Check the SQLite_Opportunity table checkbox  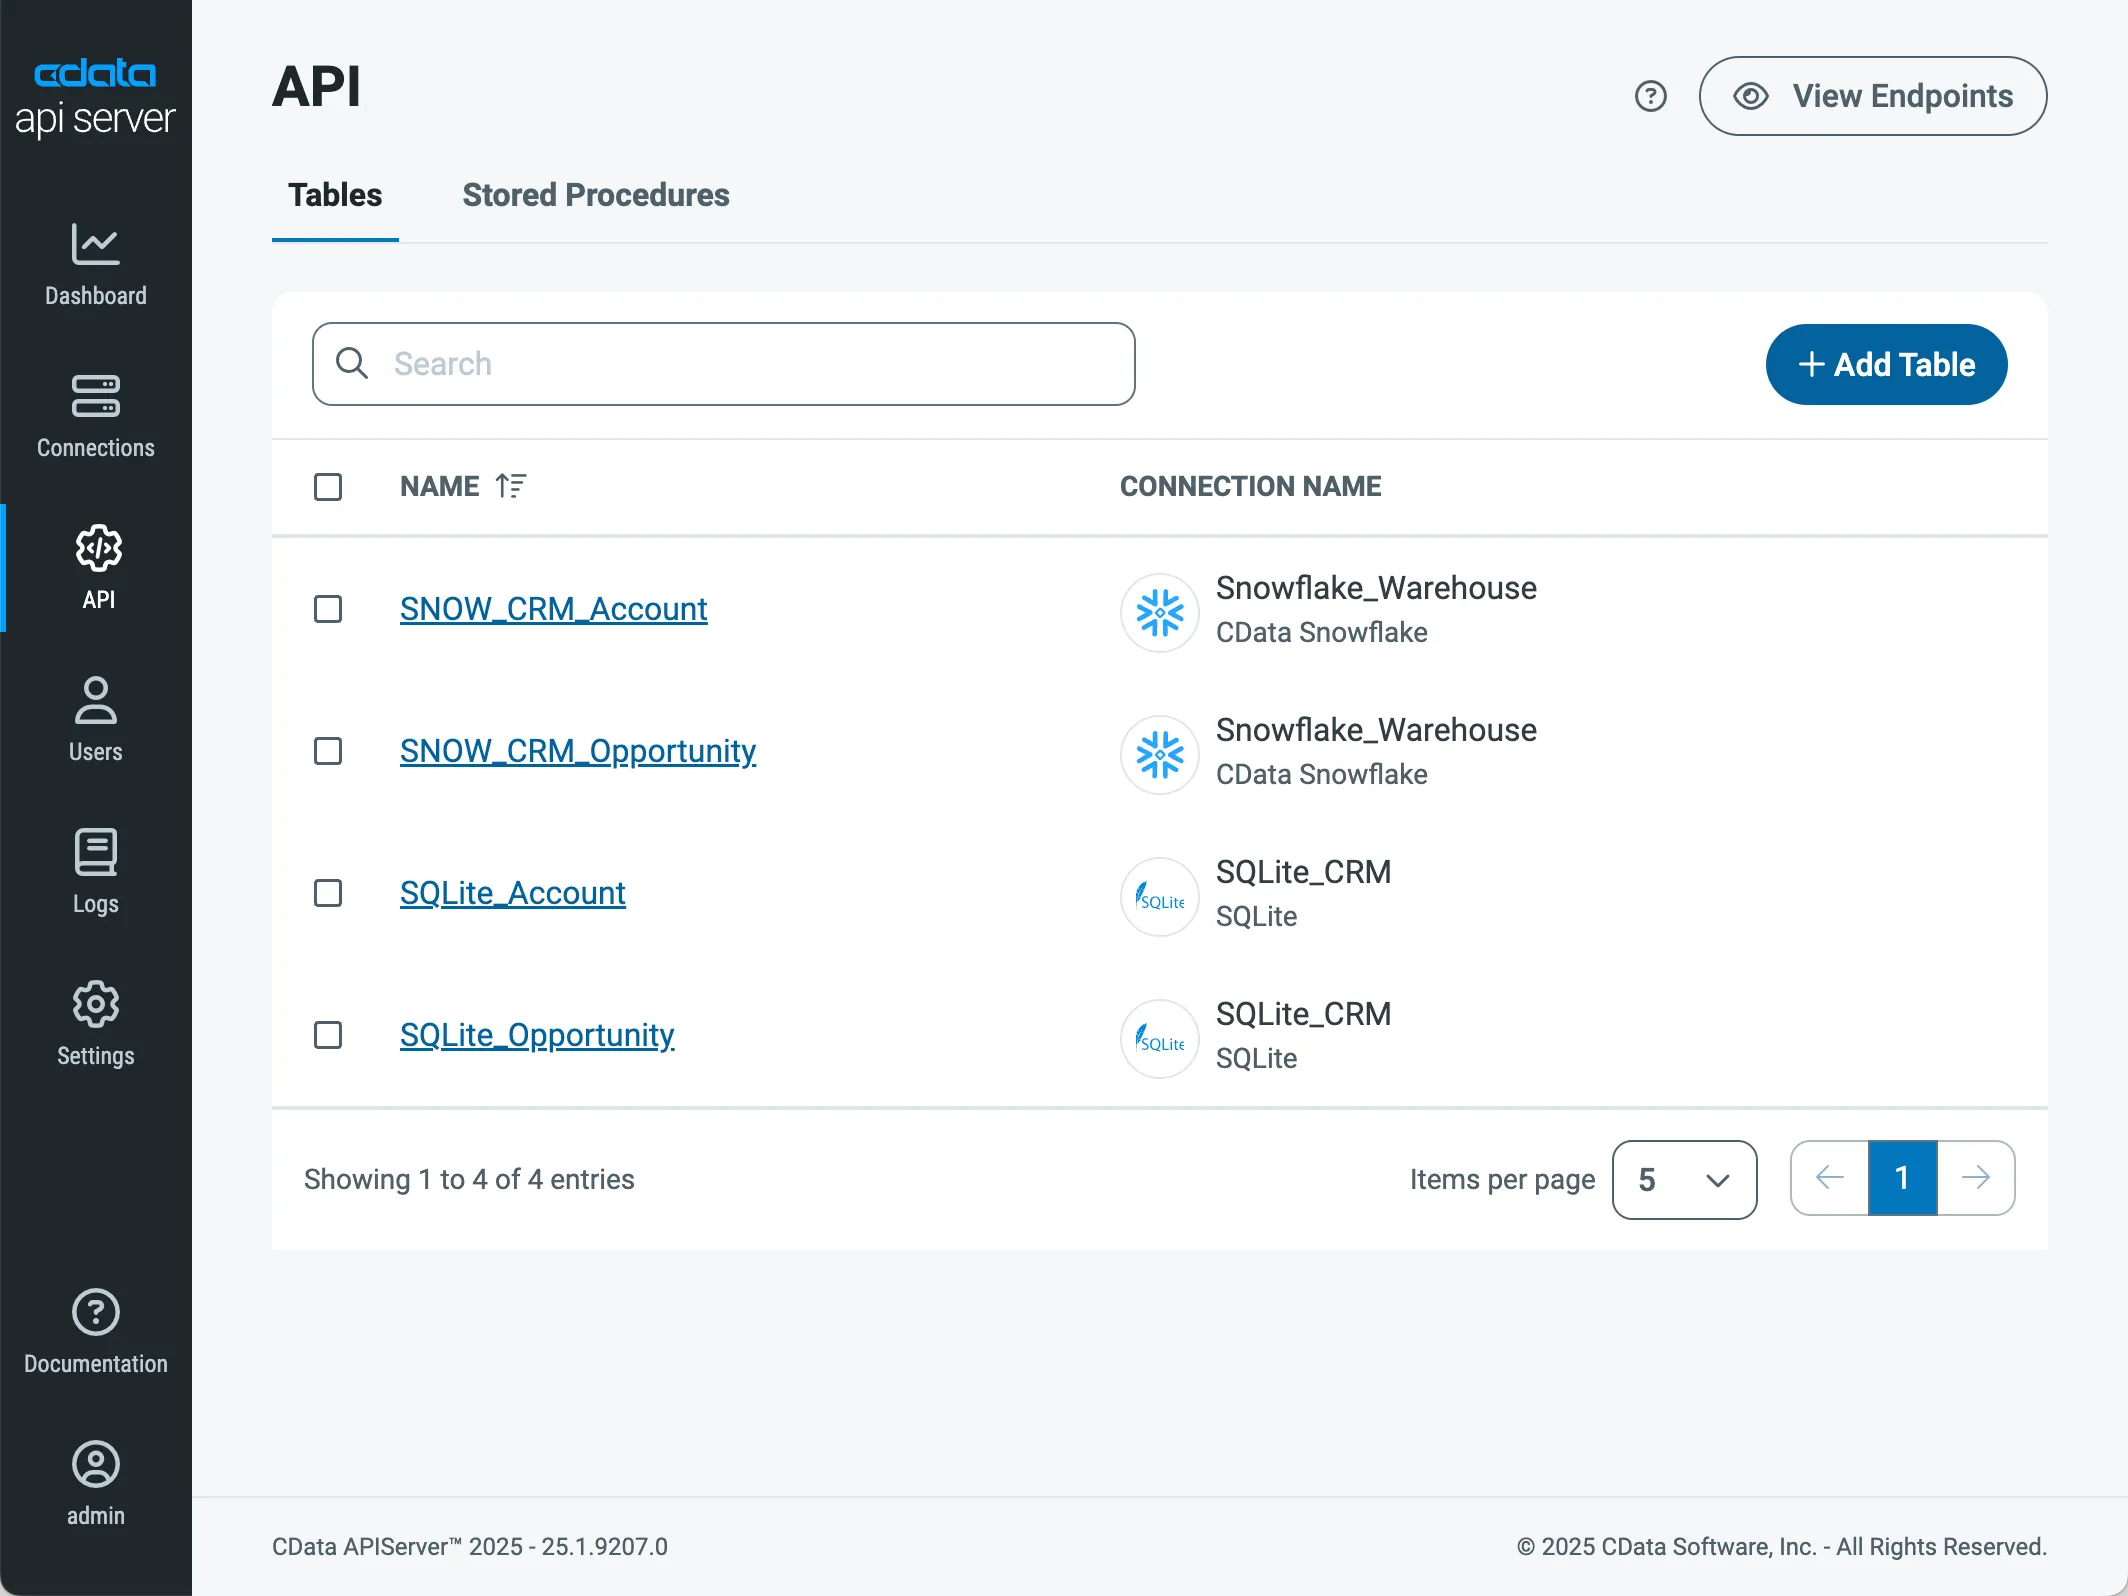328,1036
